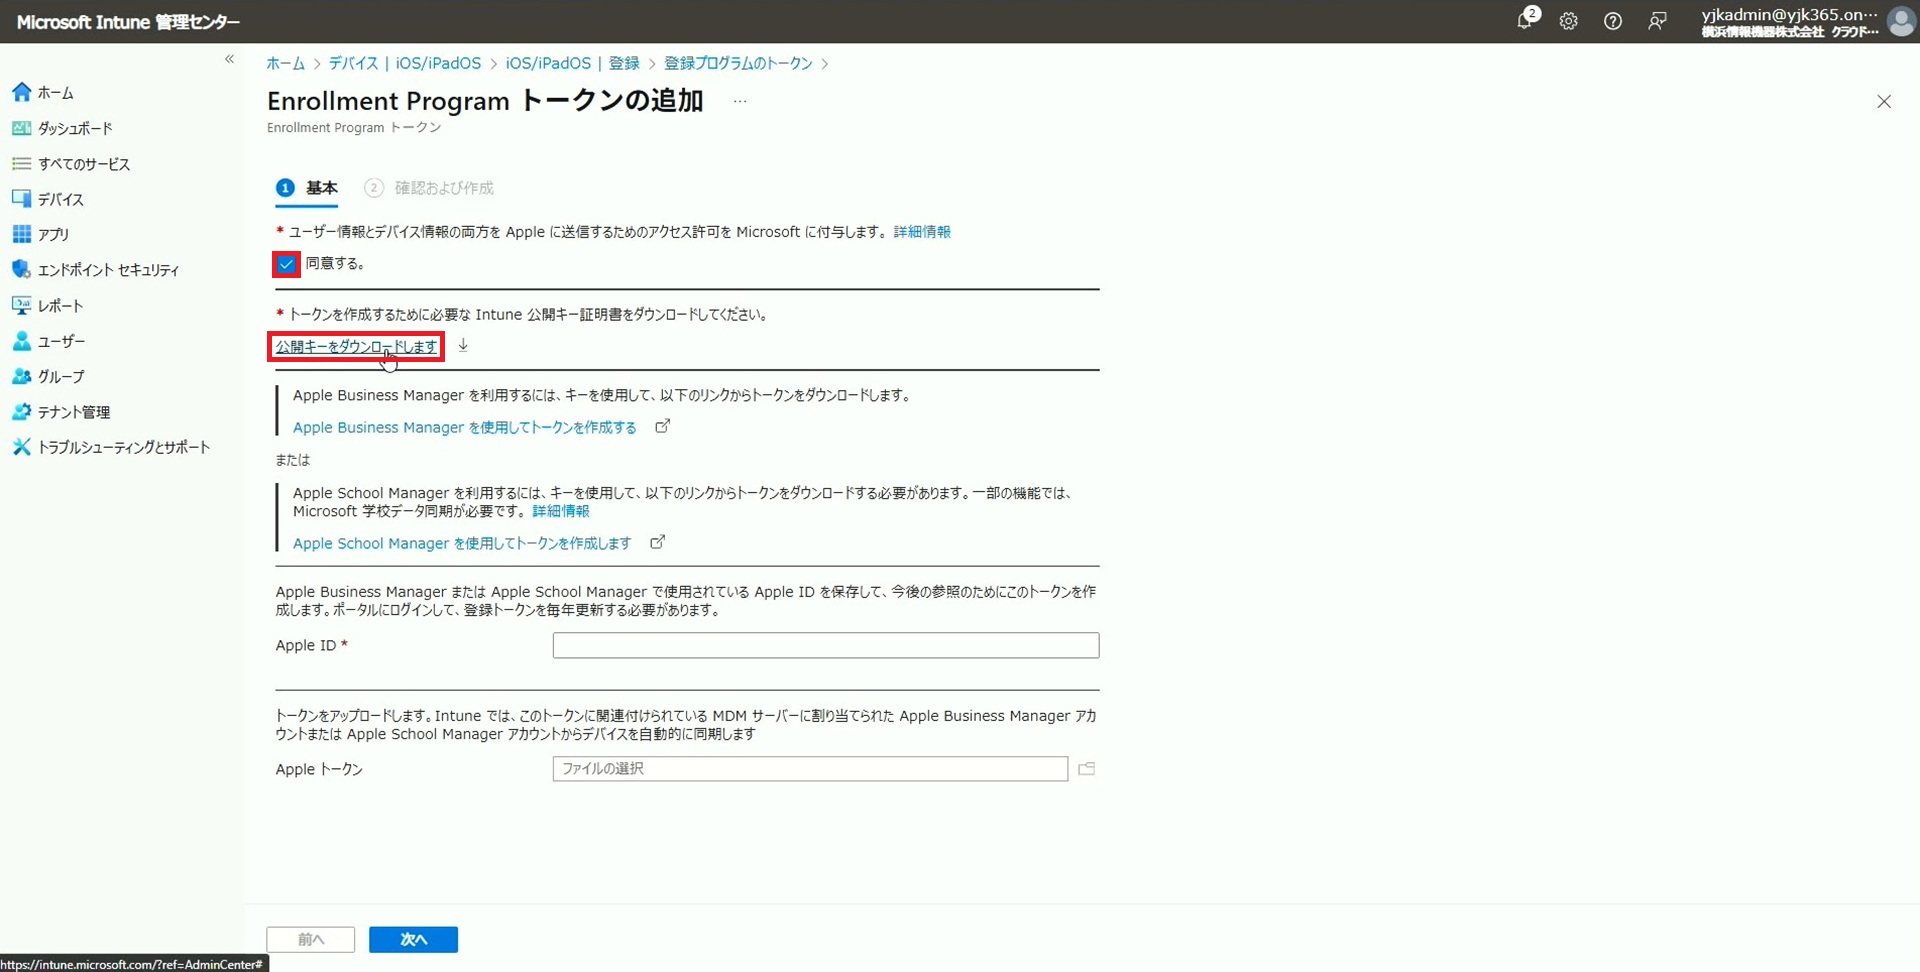Open 詳細情報 link in School Manager text
The width and height of the screenshot is (1920, 972).
[x=561, y=511]
